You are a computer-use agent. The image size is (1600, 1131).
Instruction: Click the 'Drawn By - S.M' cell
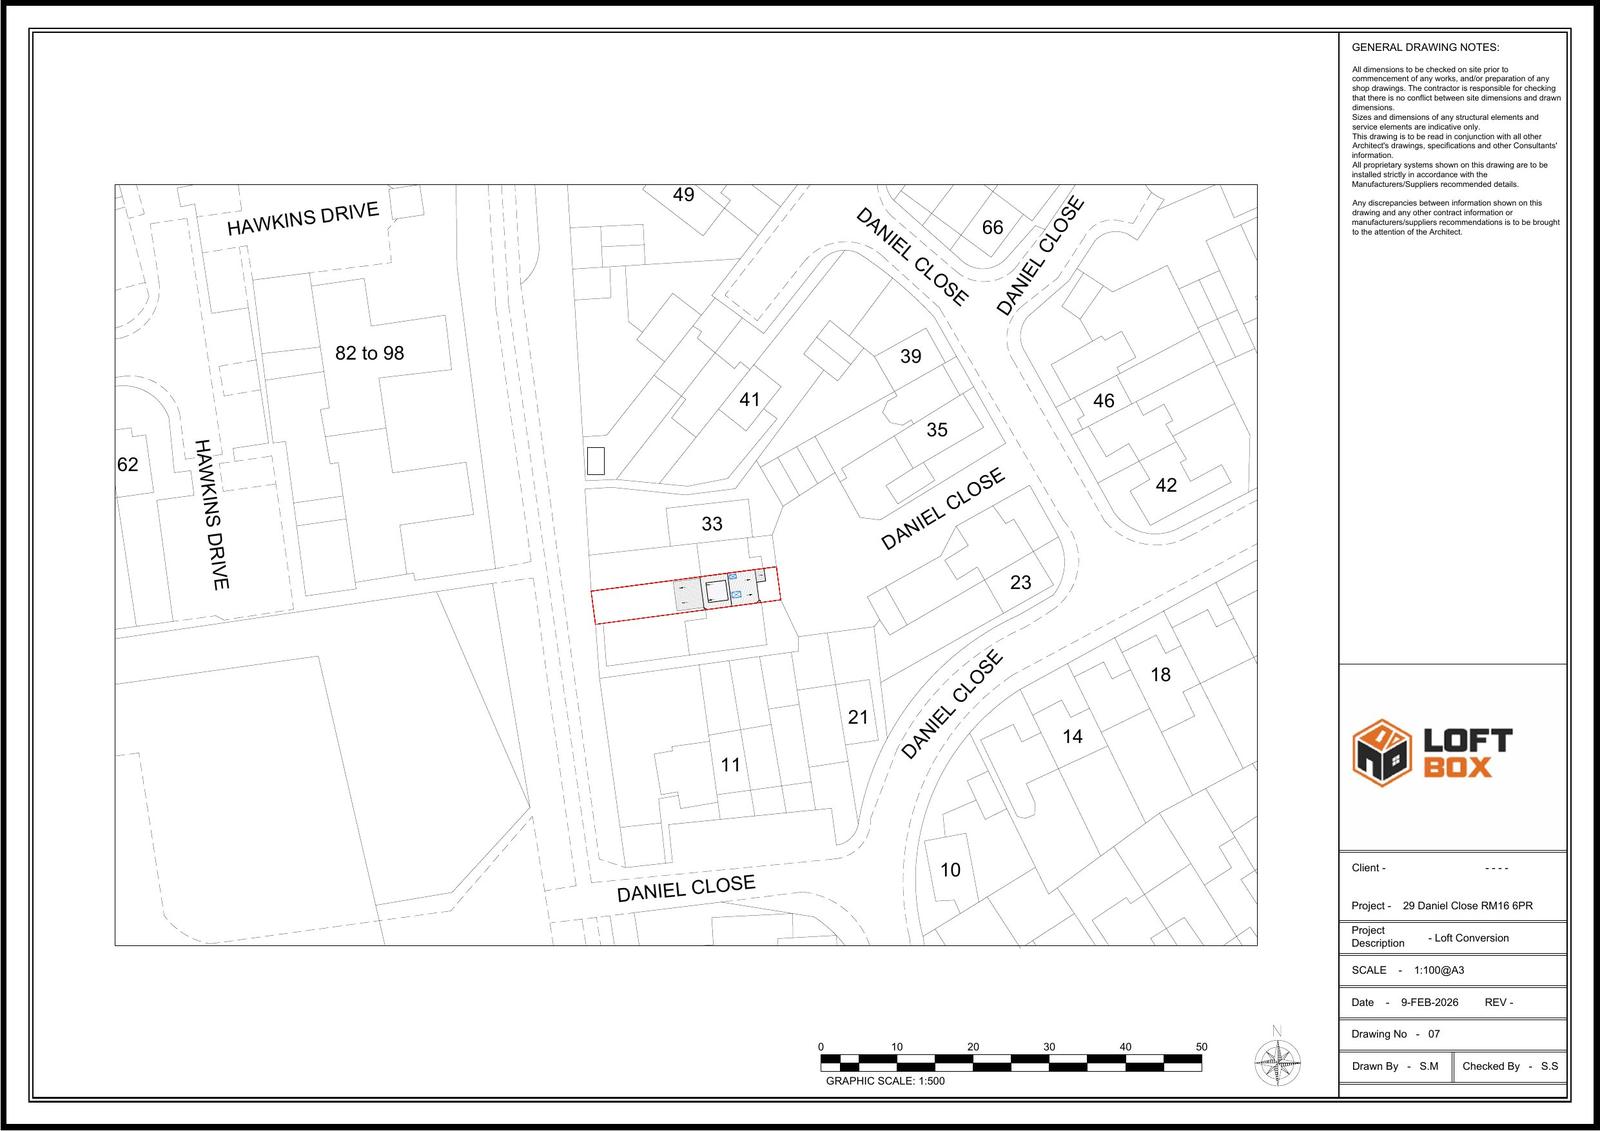1394,1066
